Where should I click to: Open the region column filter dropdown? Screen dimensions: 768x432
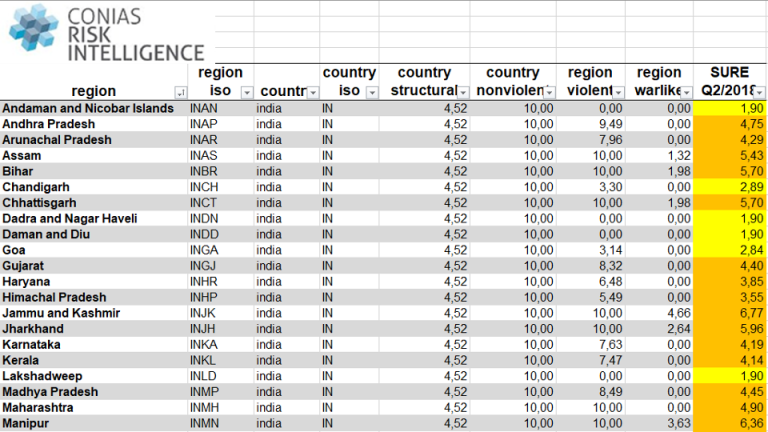179,92
